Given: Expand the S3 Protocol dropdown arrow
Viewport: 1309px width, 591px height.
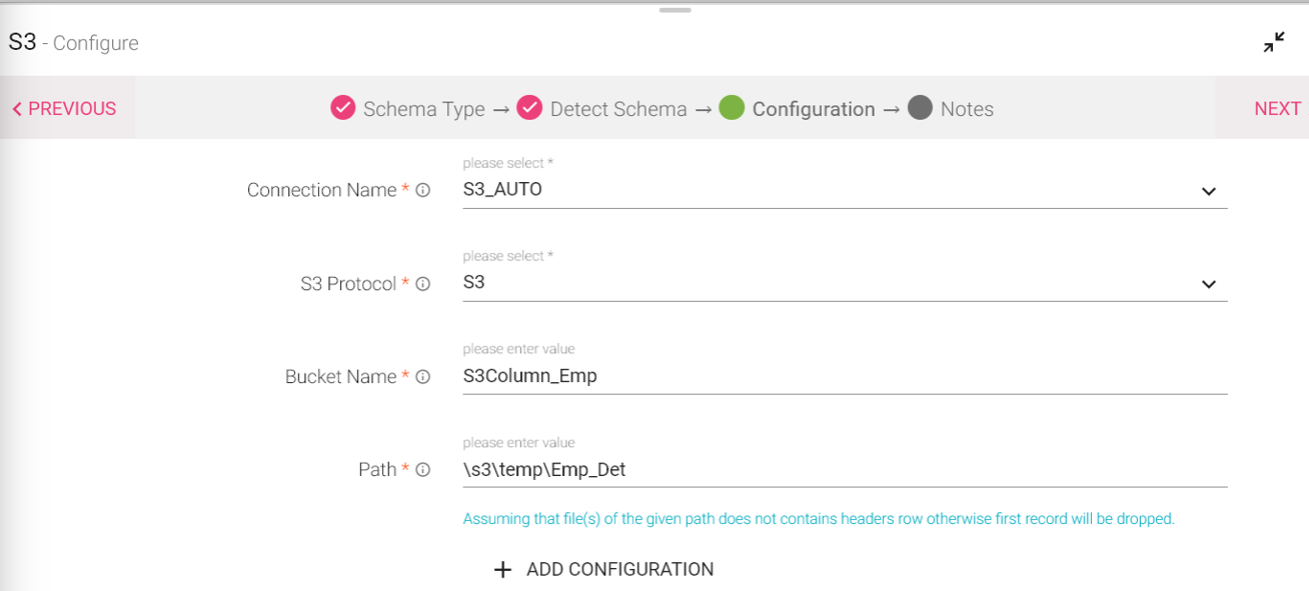Looking at the screenshot, I should tap(1208, 284).
